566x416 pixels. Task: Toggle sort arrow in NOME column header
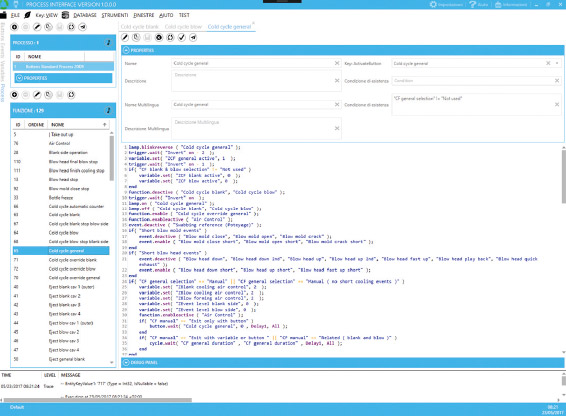(x=105, y=125)
